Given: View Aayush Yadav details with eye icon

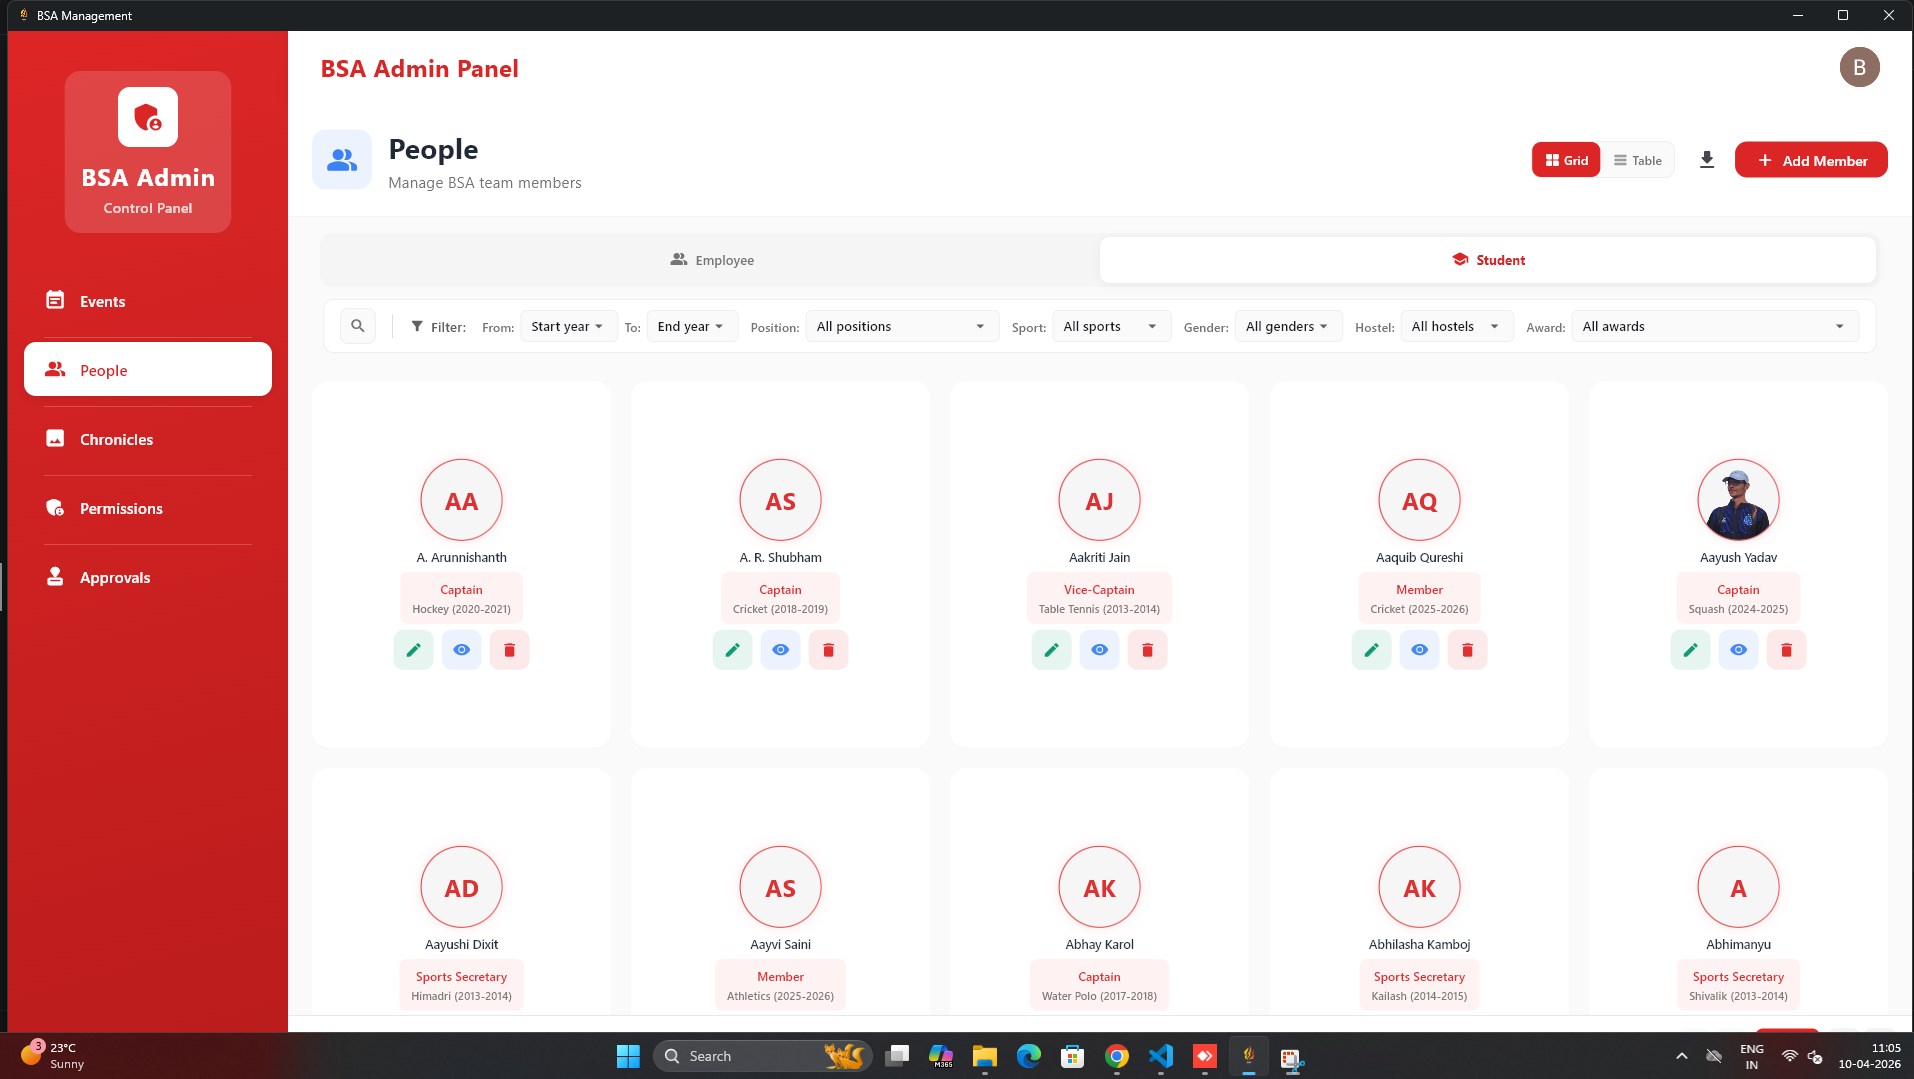Looking at the screenshot, I should [x=1738, y=650].
